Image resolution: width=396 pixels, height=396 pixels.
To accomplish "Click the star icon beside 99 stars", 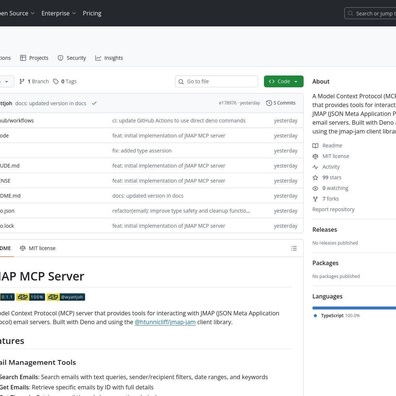I will click(x=315, y=177).
